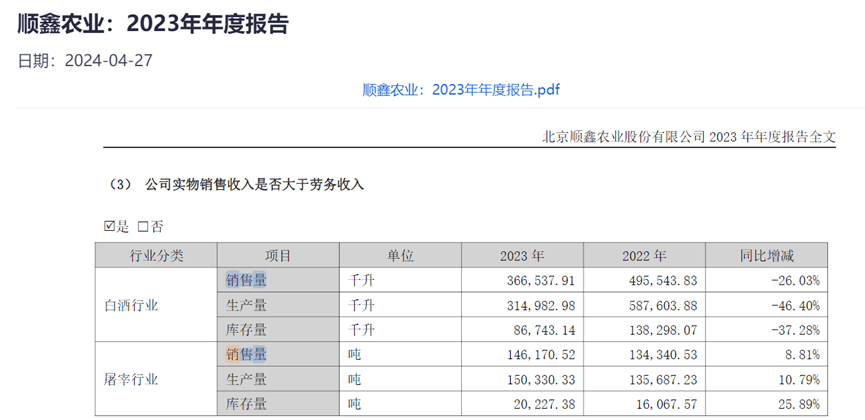Click the percentage 10.79%
Image resolution: width=865 pixels, height=420 pixels.
click(x=799, y=380)
